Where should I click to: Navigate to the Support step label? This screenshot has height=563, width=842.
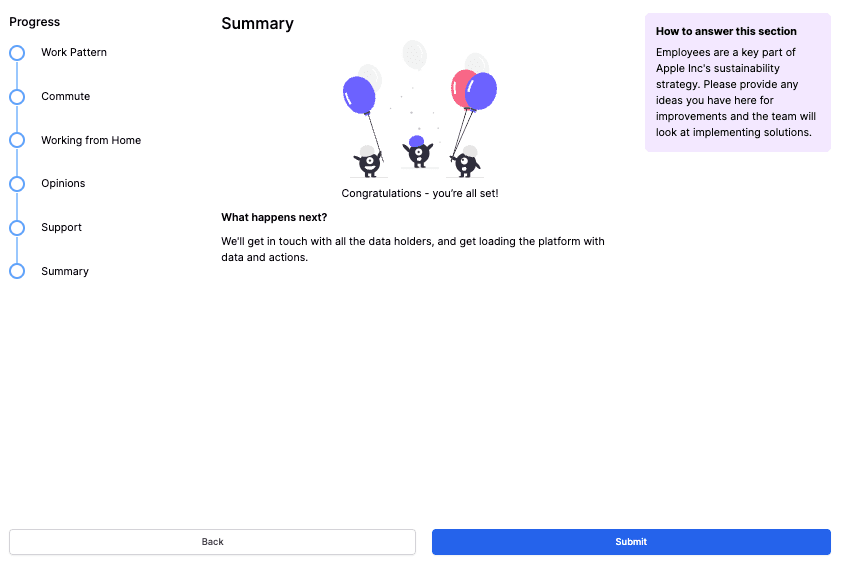click(x=61, y=227)
